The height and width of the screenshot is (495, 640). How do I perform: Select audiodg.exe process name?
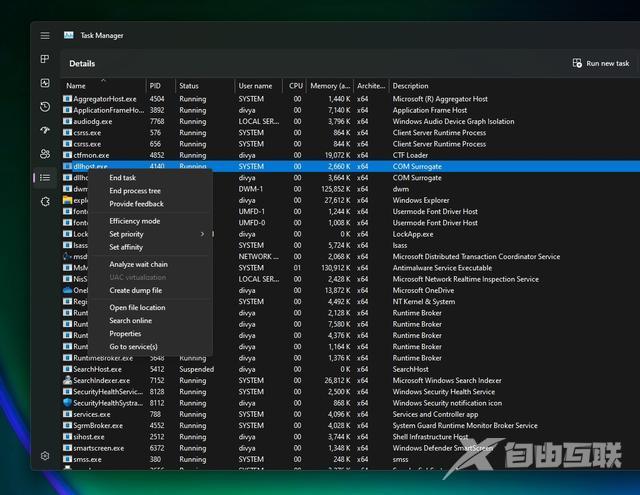[x=93, y=121]
